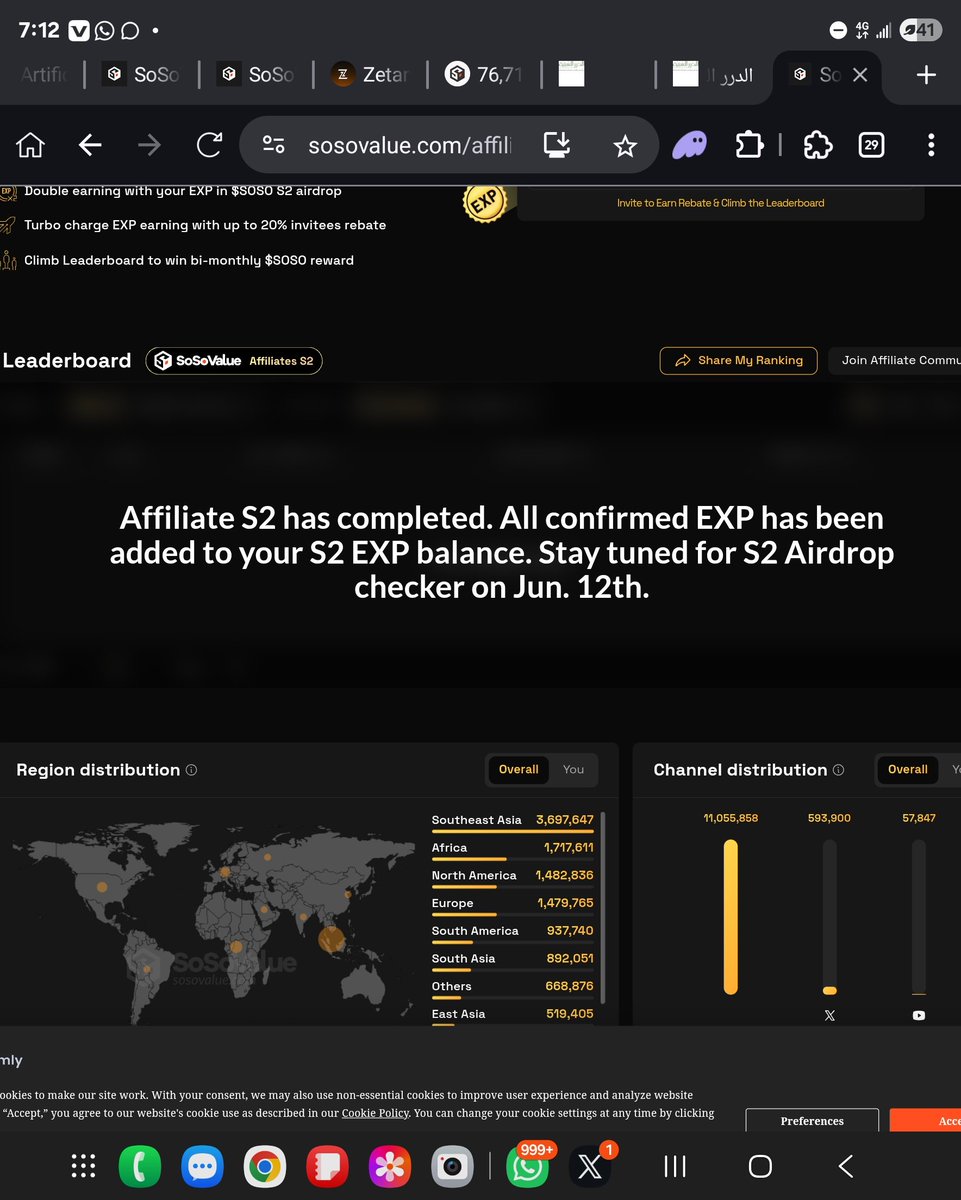Open the purple ghost wallet extension
The image size is (961, 1200).
pyautogui.click(x=688, y=146)
